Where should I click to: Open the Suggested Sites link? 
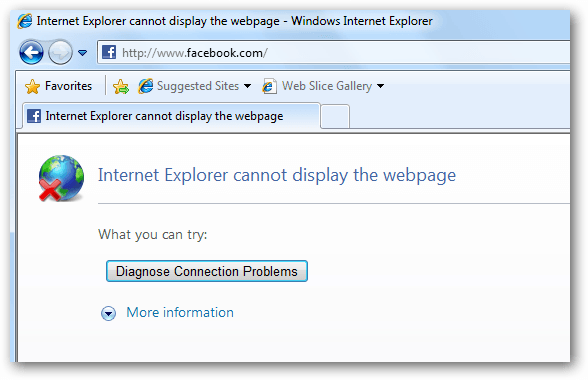189,86
